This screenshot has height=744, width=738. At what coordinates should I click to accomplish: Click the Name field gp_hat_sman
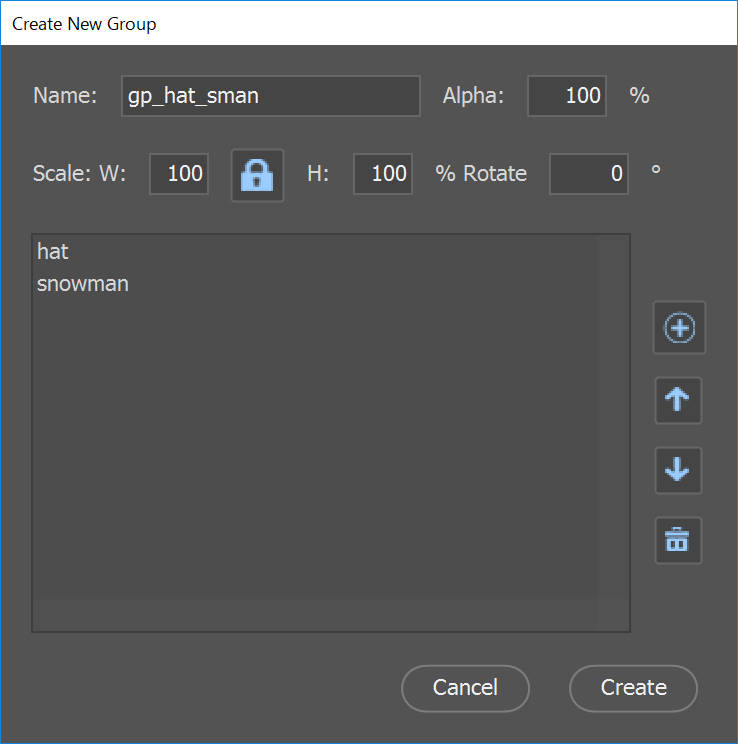point(271,96)
